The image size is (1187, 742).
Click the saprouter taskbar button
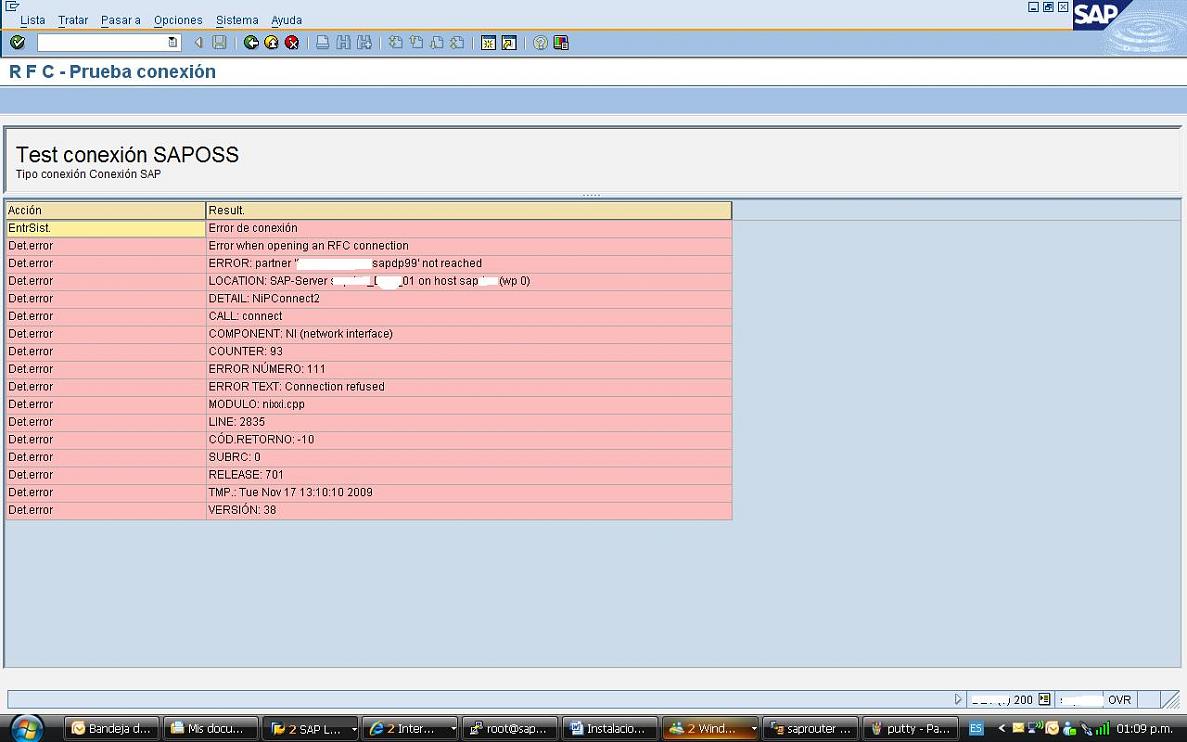pos(808,729)
